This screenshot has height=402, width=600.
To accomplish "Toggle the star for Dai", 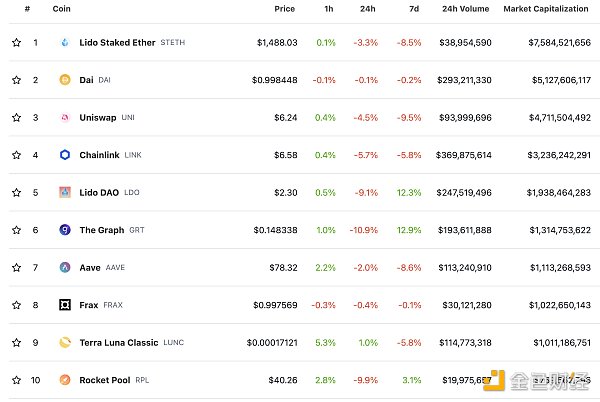I will coord(16,80).
